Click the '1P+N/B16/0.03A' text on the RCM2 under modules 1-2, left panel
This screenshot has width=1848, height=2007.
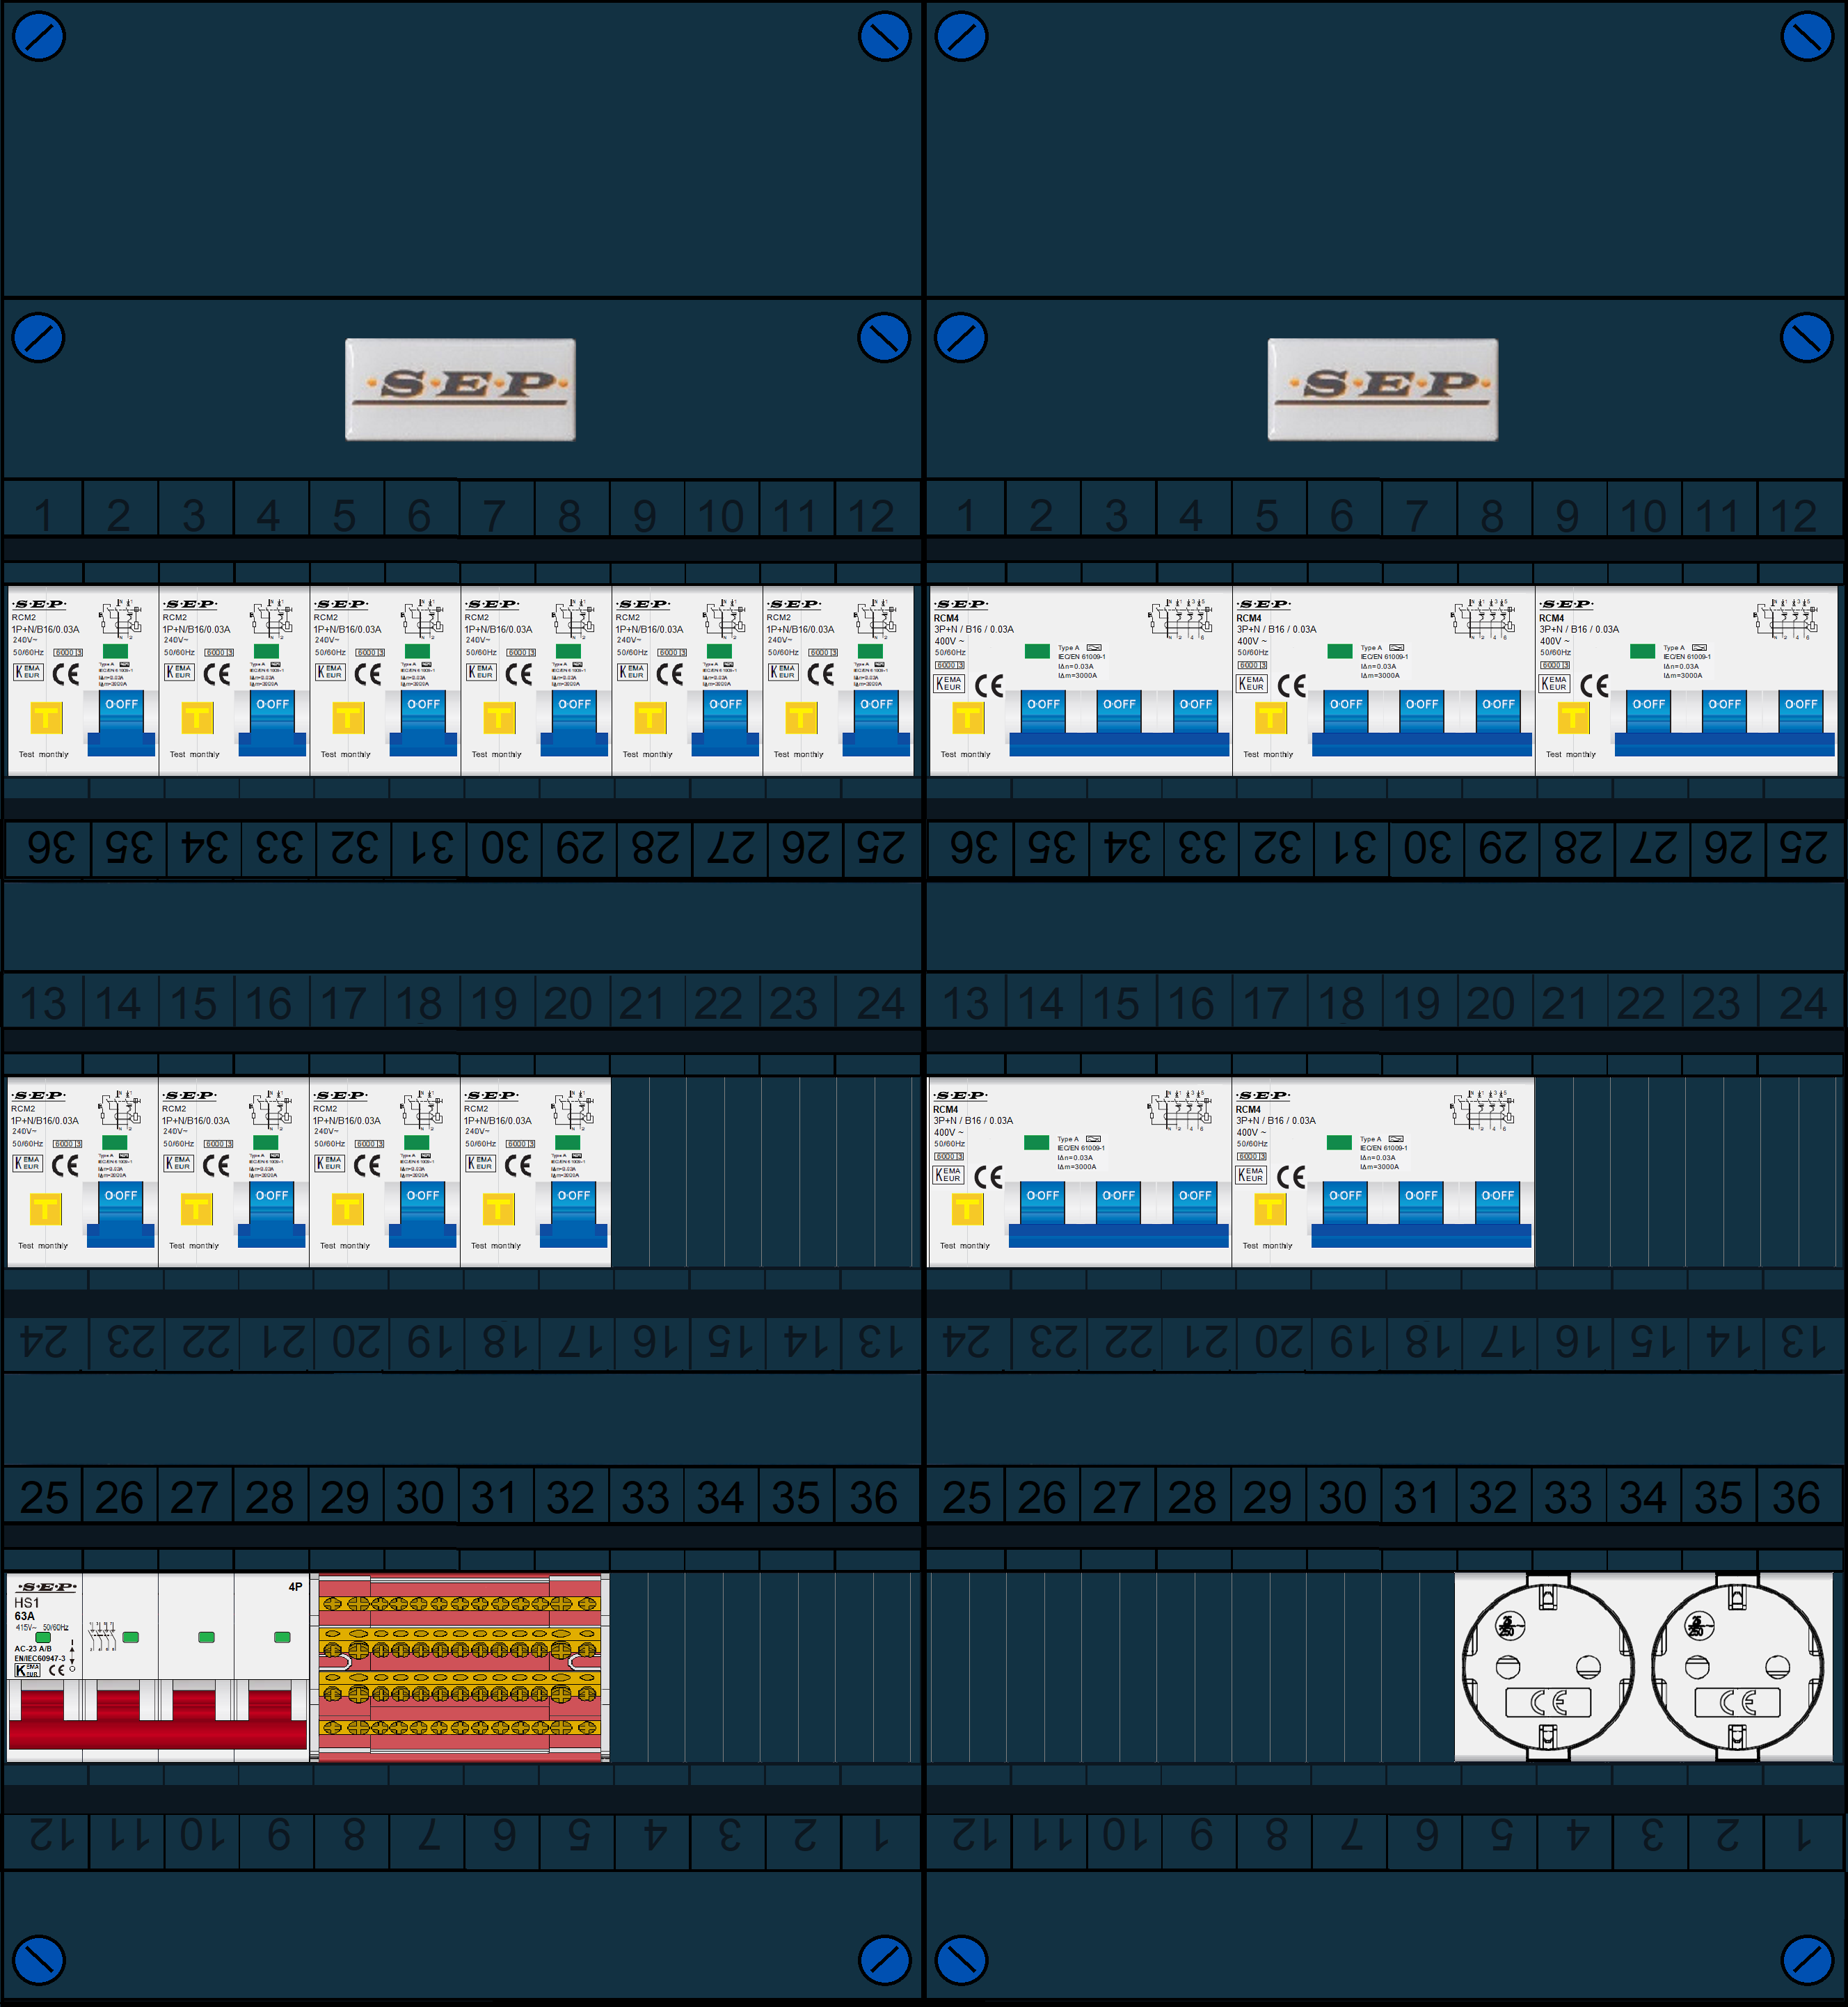point(46,629)
